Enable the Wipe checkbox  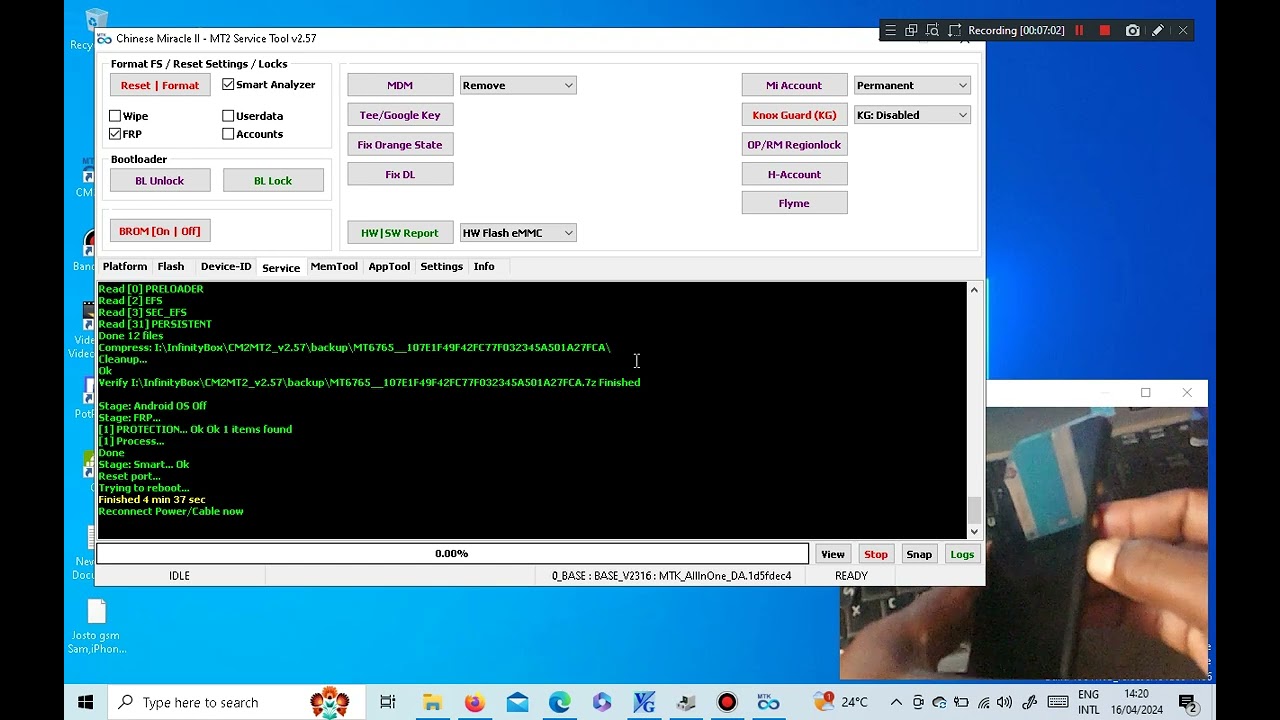pos(116,115)
